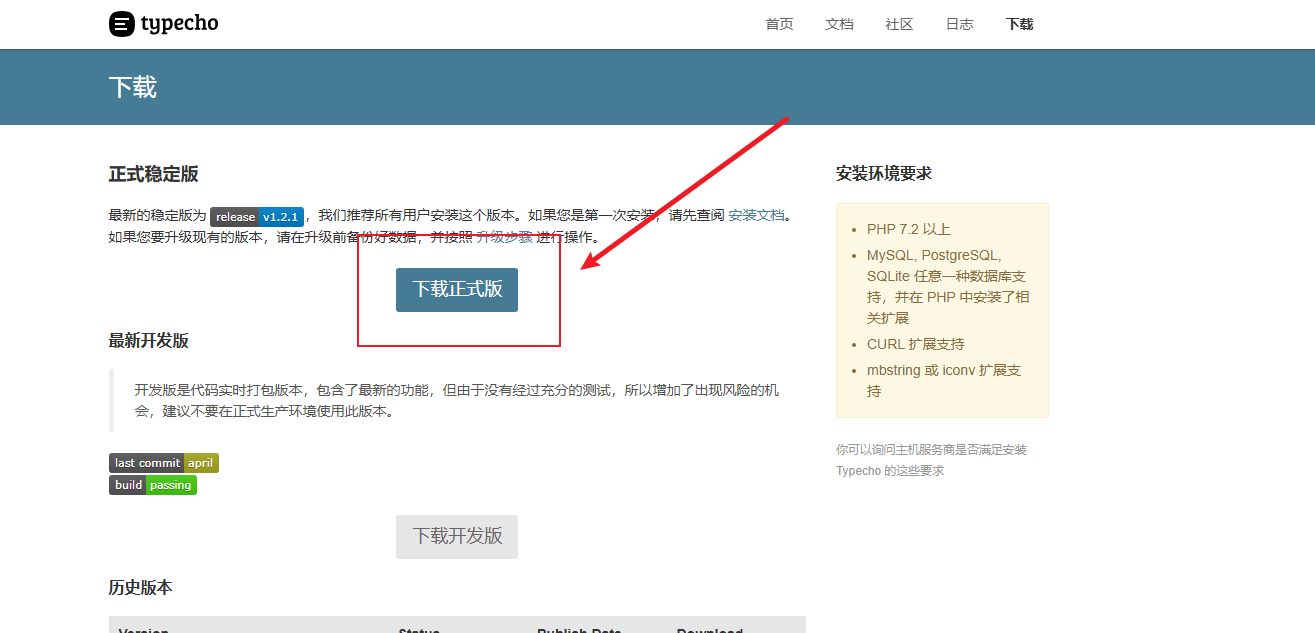Open the 日志 nav item

[x=959, y=24]
